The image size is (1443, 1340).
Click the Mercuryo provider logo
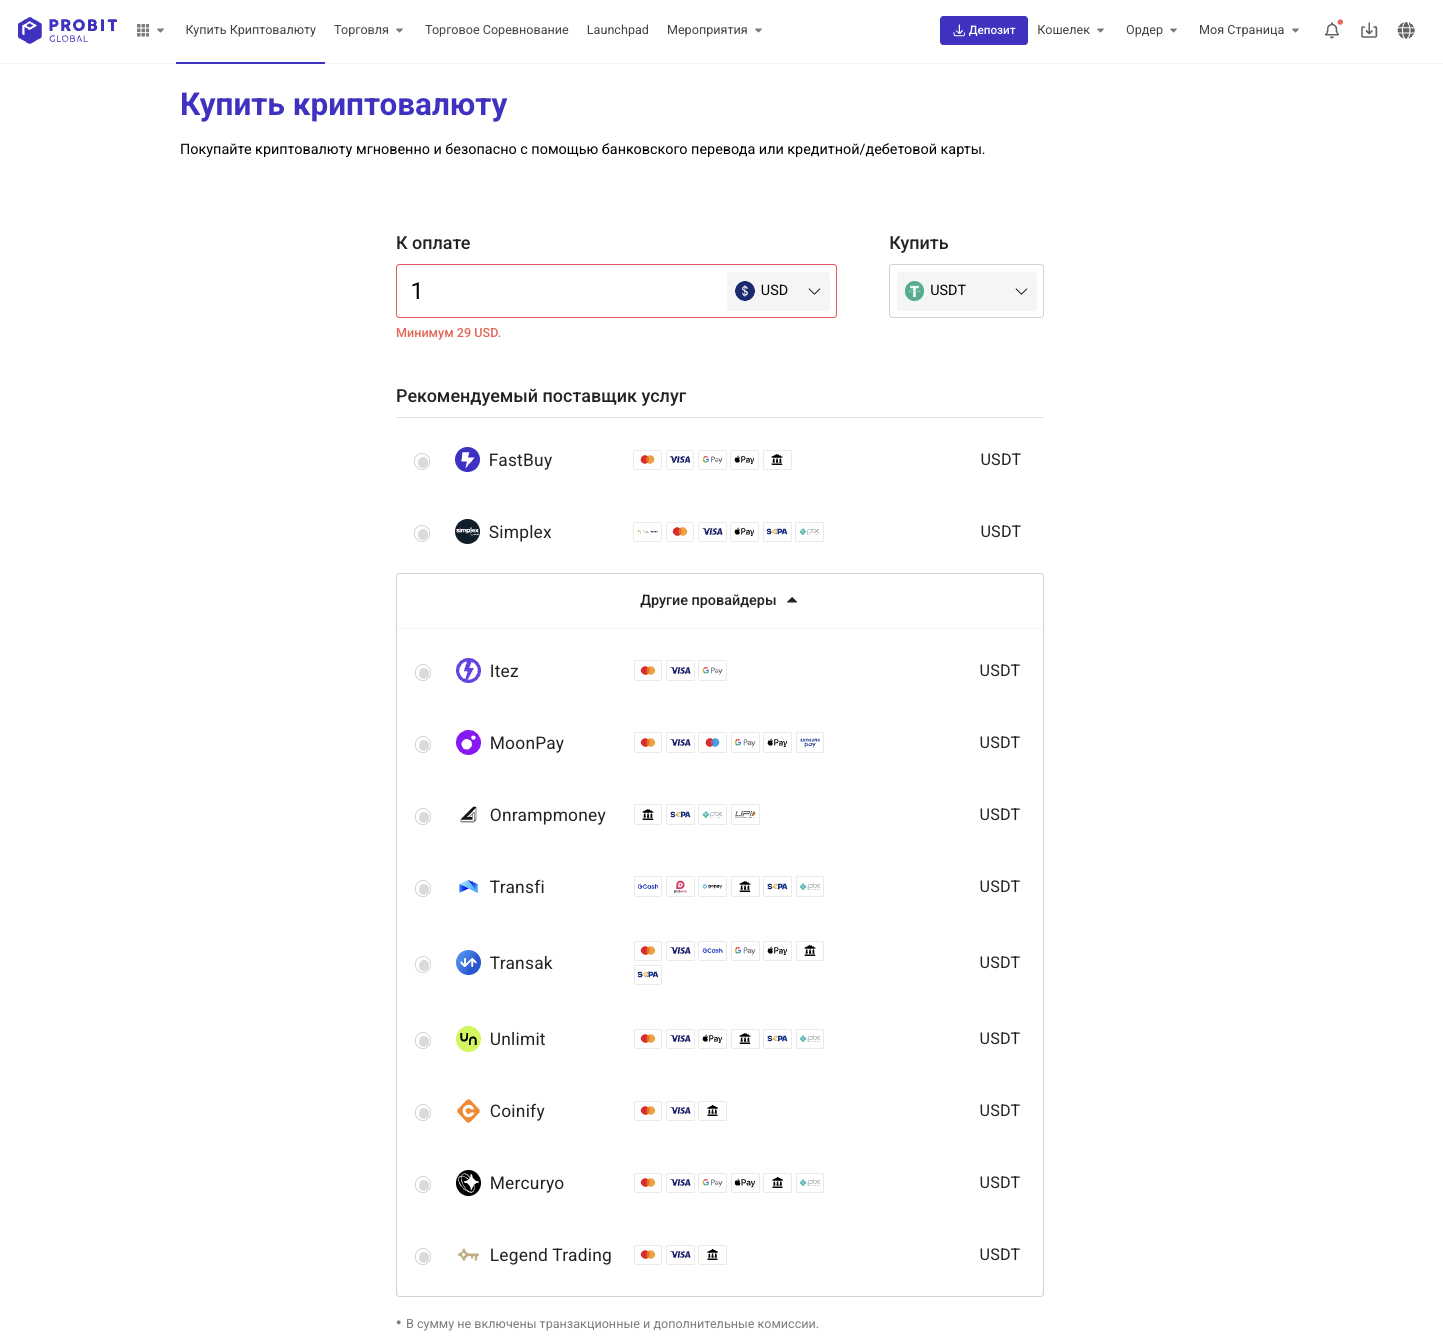pyautogui.click(x=468, y=1183)
